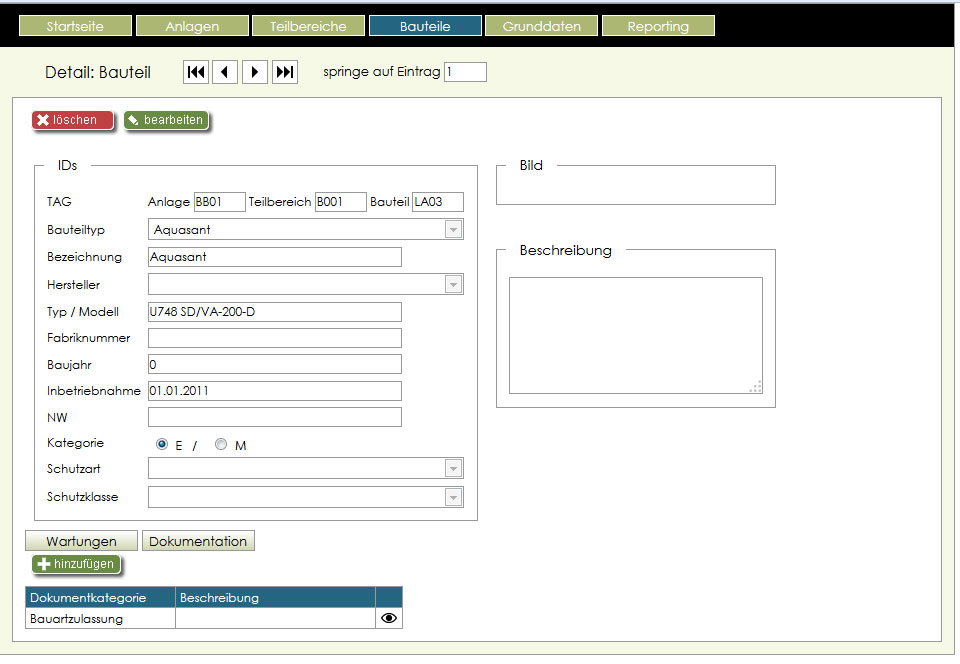960x664 pixels.
Task: Go to the next record
Action: pyautogui.click(x=255, y=72)
